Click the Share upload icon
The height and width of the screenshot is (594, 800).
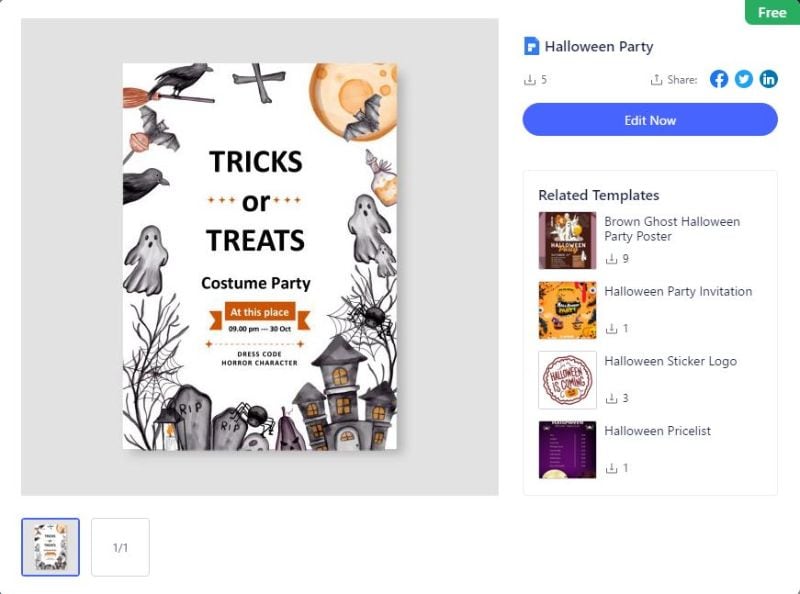coord(656,80)
